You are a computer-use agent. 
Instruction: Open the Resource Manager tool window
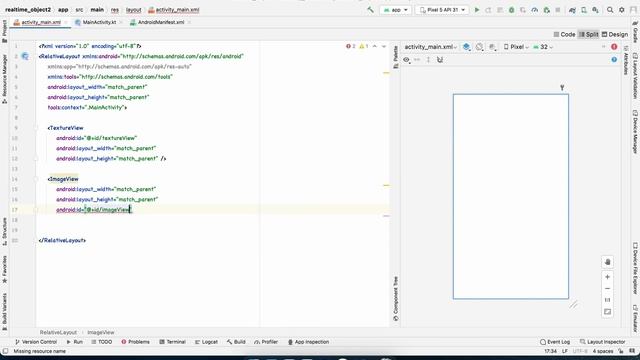pos(4,79)
